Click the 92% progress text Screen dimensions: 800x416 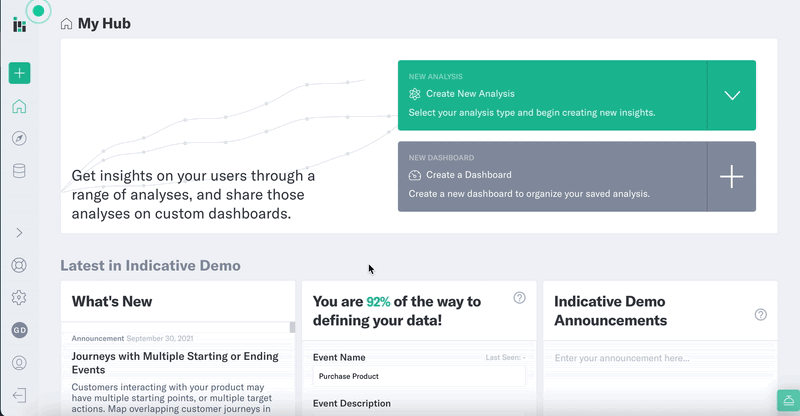click(378, 302)
